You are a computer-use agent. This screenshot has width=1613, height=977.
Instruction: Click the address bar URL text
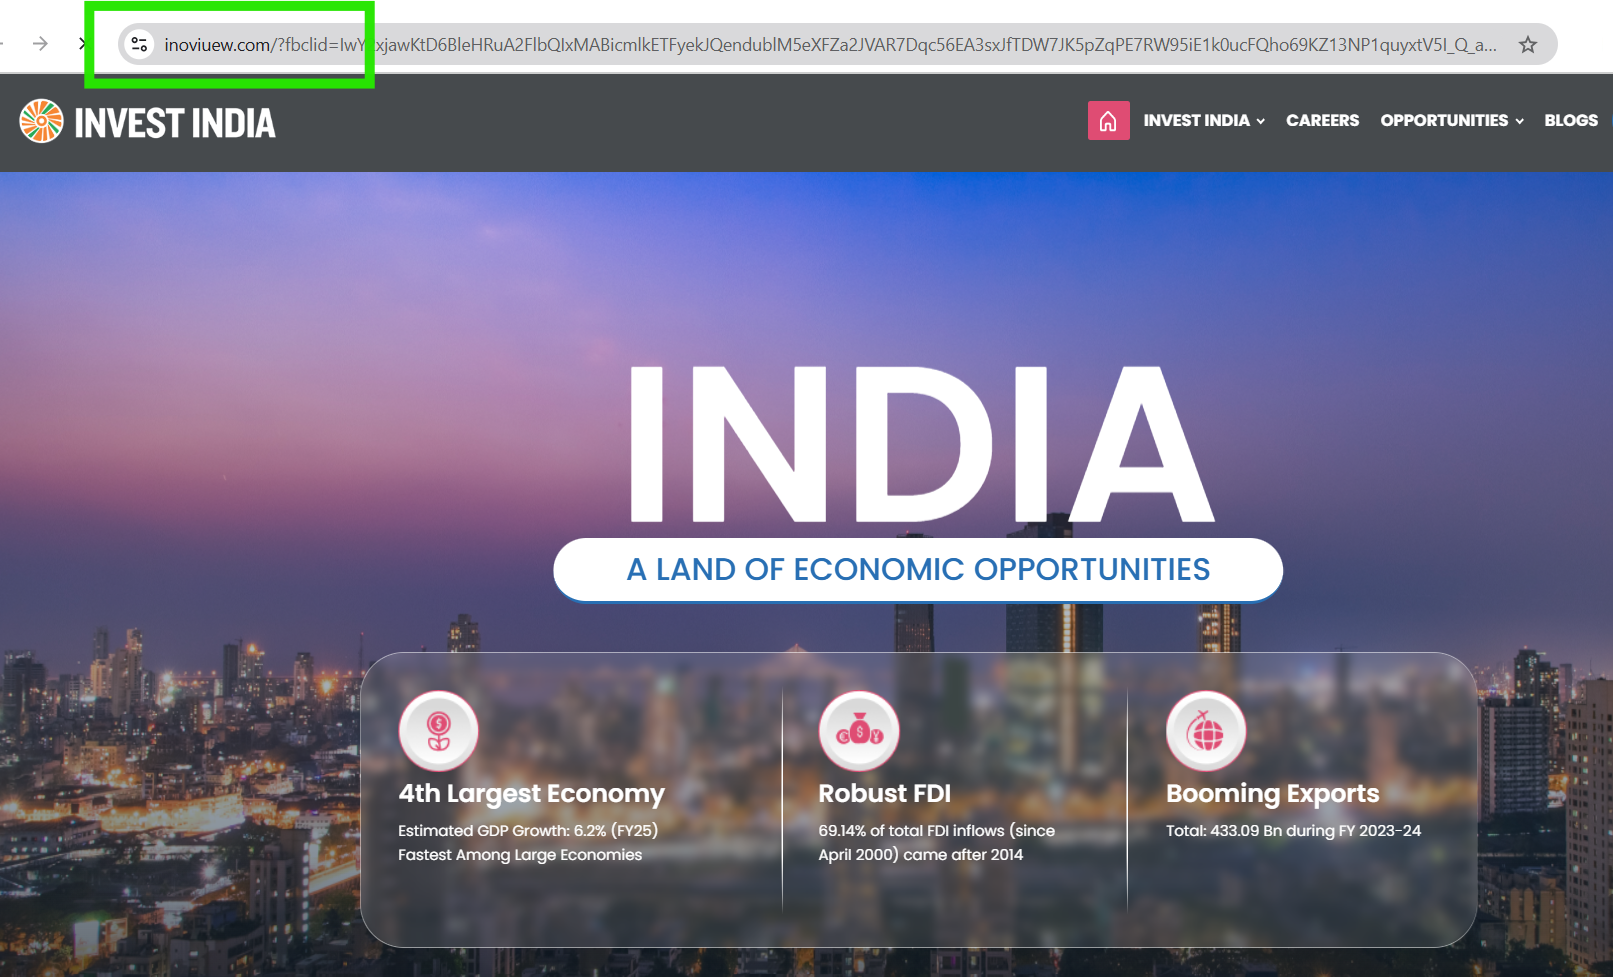830,45
